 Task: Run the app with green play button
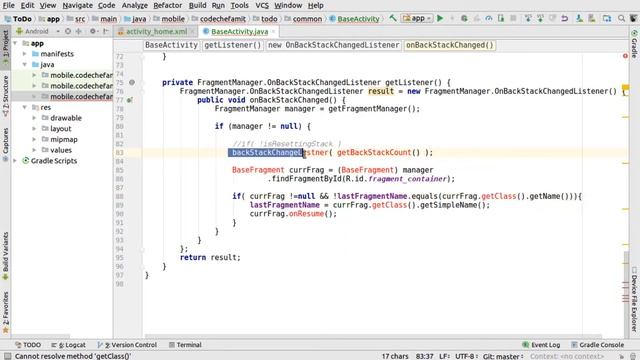click(440, 18)
